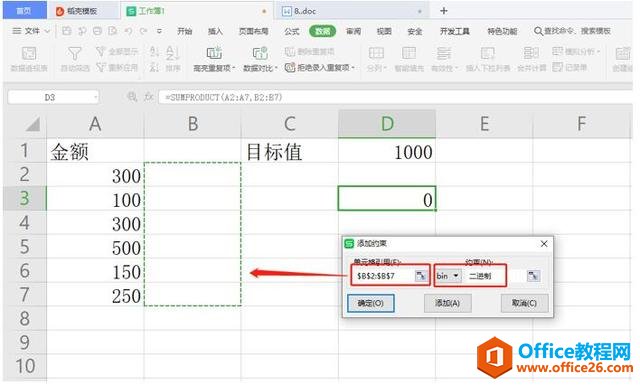Open the bin relation dropdown in the dialog
The image size is (640, 385).
coord(448,276)
